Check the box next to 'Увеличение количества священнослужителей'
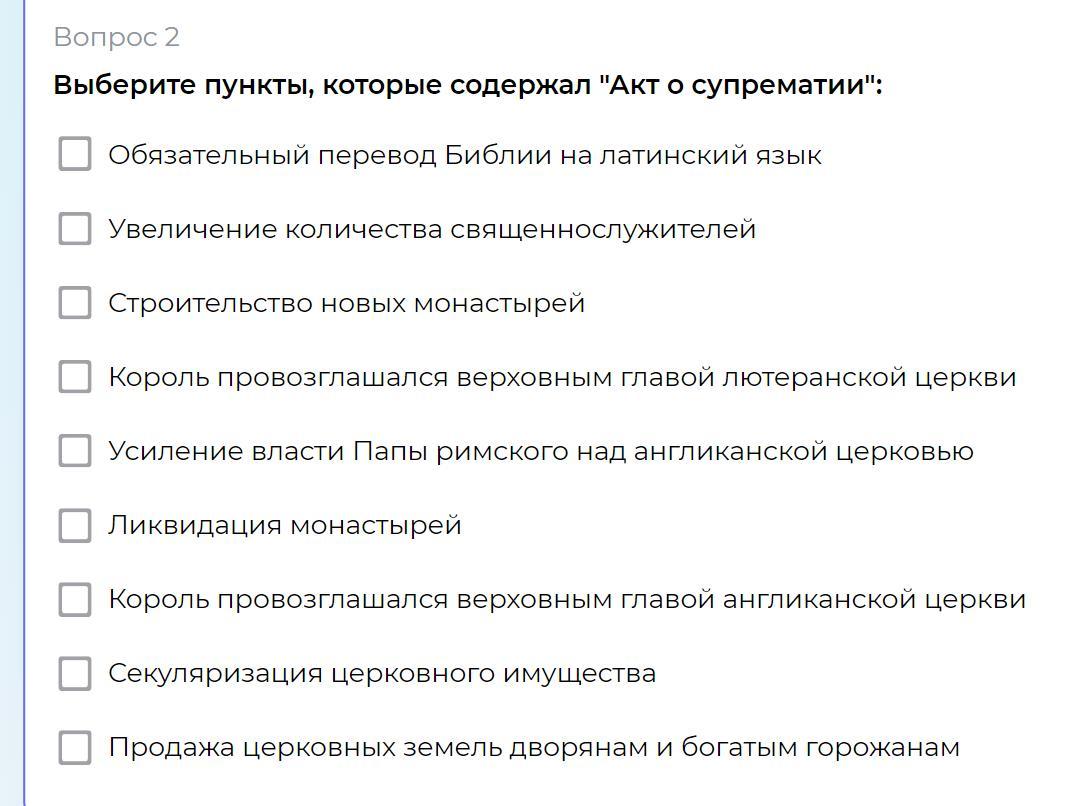 (x=75, y=228)
